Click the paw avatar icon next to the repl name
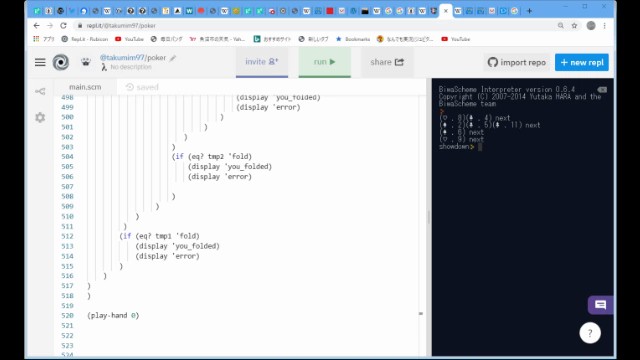Screen dimensions: 640x360 pyautogui.click(x=86, y=62)
